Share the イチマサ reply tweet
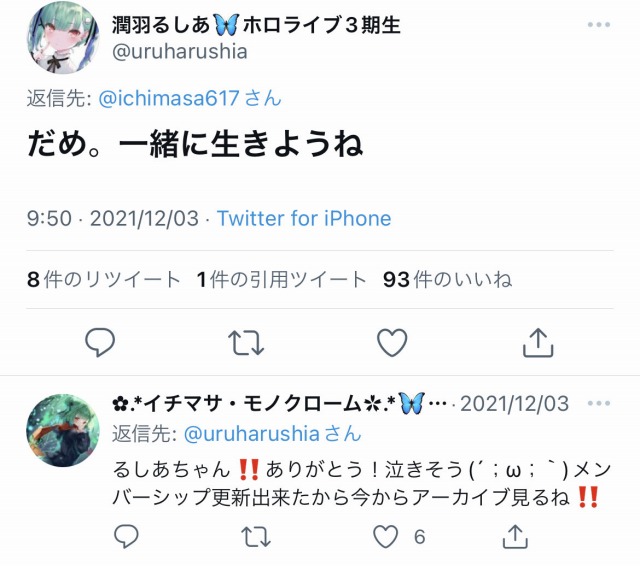The width and height of the screenshot is (640, 566). click(515, 536)
